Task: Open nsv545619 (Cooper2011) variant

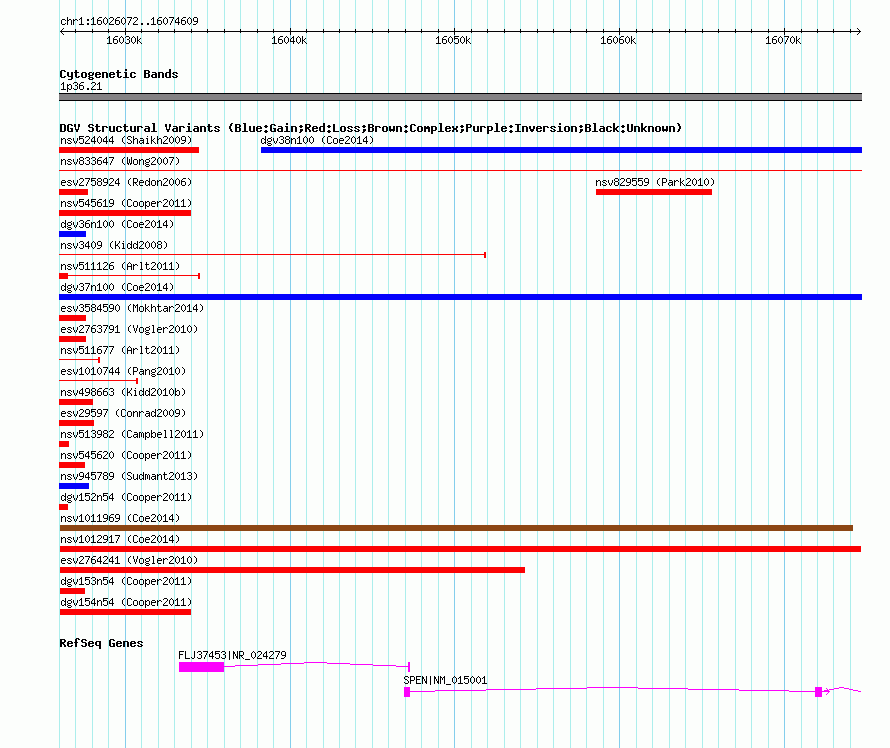Action: [x=126, y=203]
